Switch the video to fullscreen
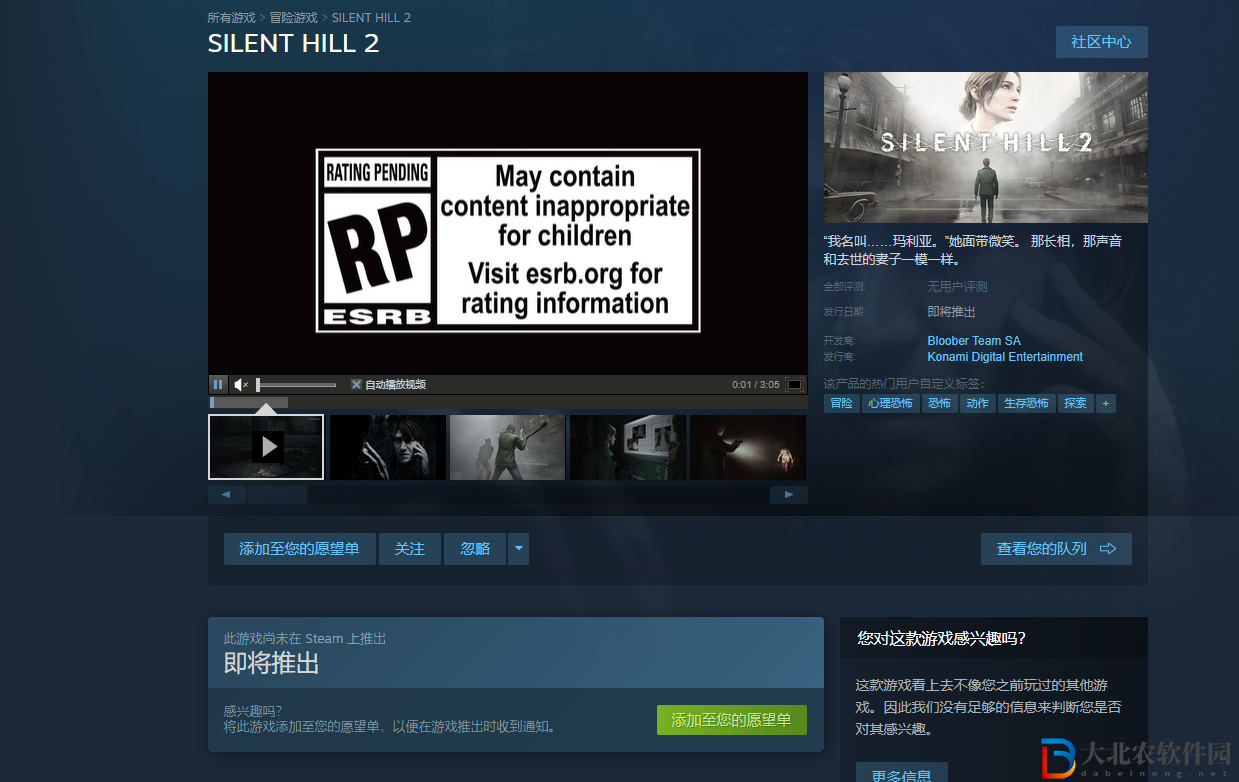This screenshot has width=1239, height=782. [795, 384]
